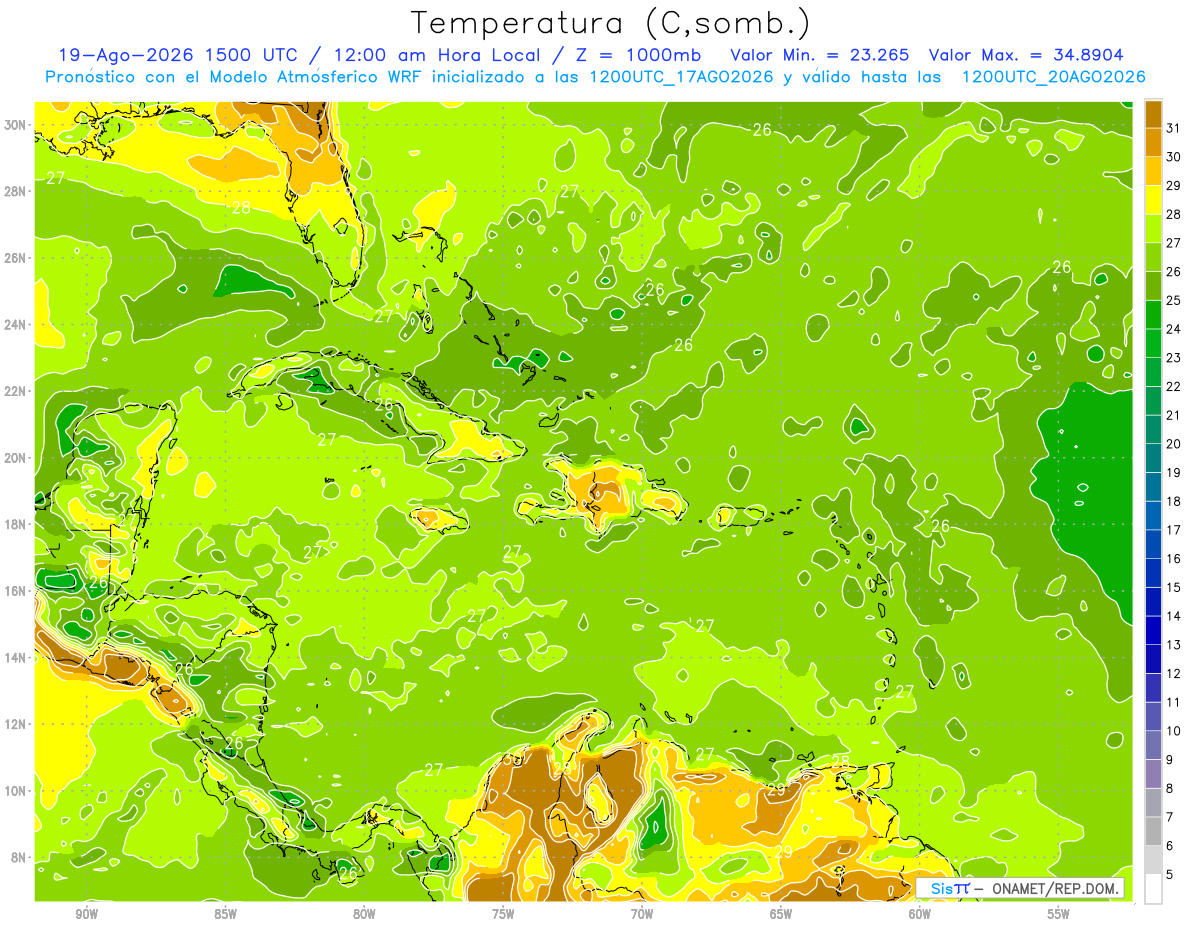Click the legend value label 10
The width and height of the screenshot is (1200, 927).
[x=1174, y=732]
